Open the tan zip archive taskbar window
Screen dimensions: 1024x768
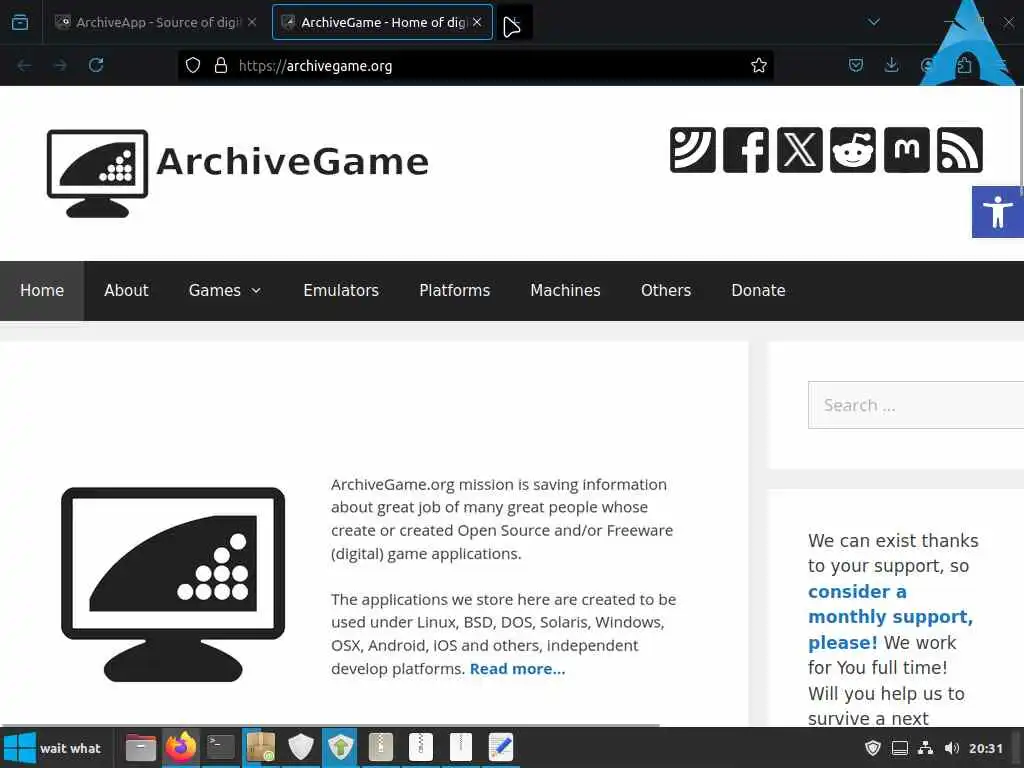(x=381, y=748)
